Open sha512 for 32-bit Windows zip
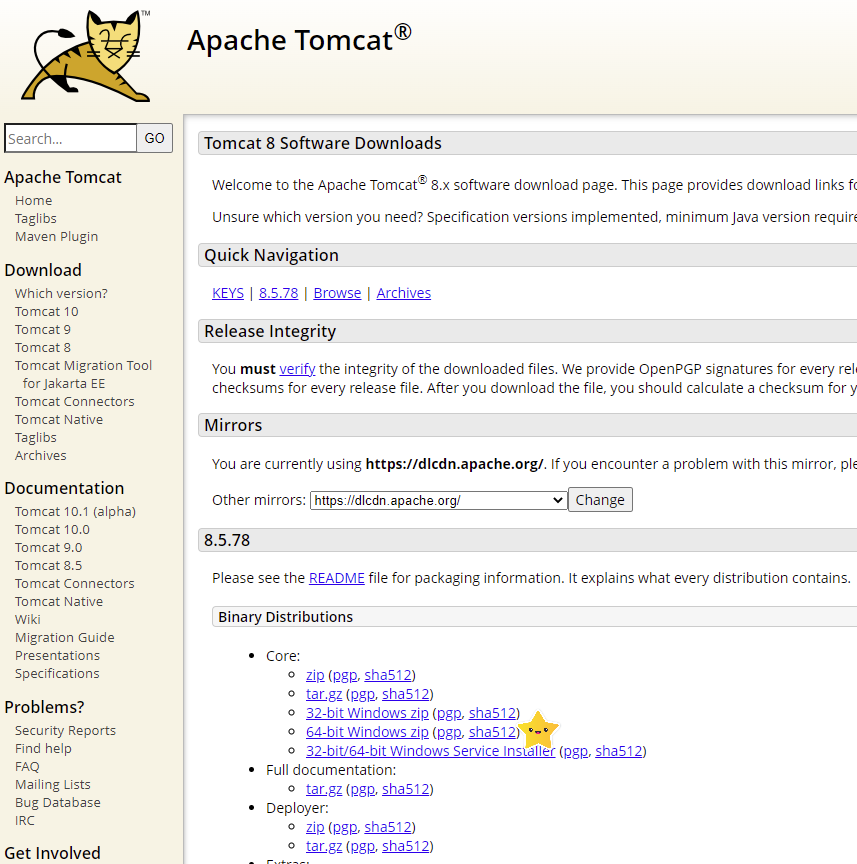Screen dimensions: 857x864 (x=492, y=713)
